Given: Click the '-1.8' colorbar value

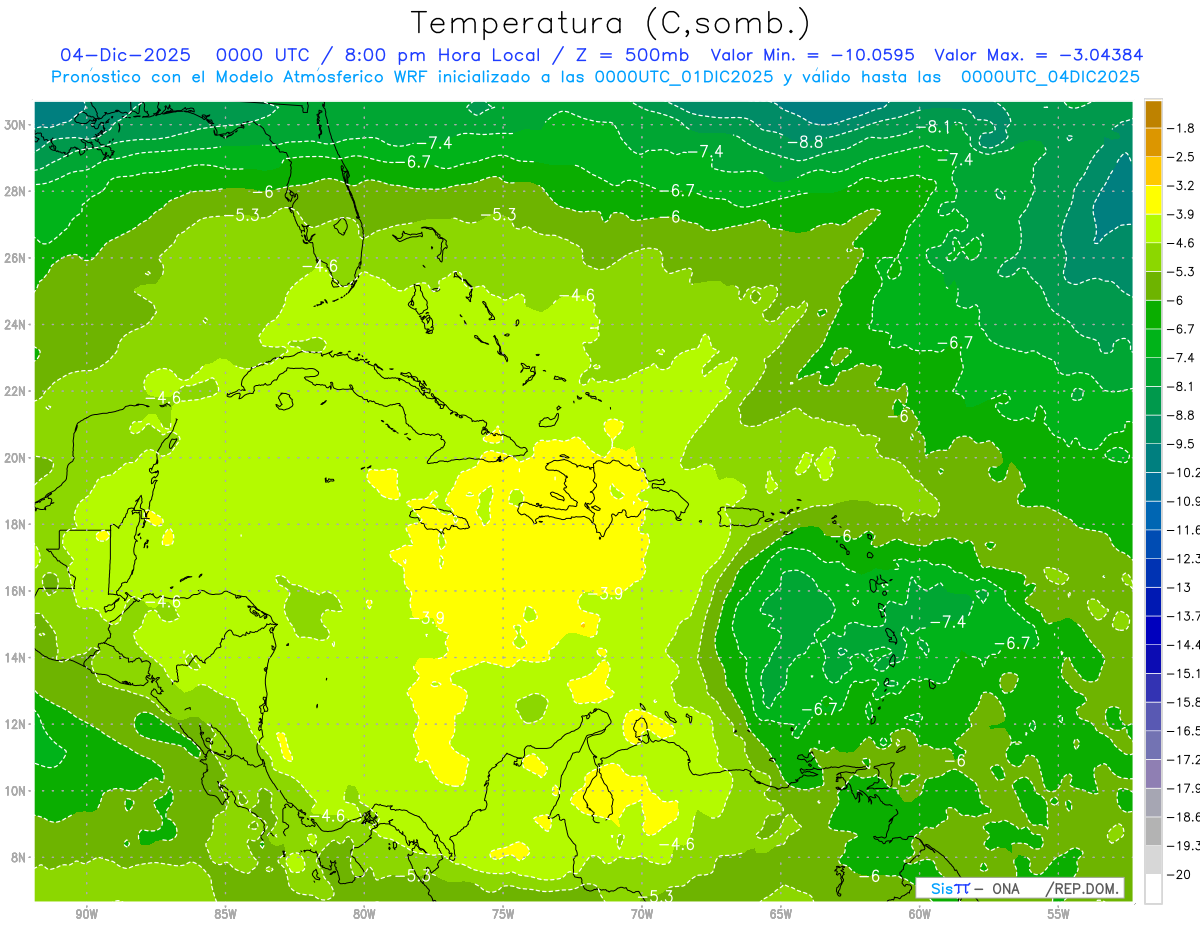Looking at the screenshot, I should [1182, 128].
